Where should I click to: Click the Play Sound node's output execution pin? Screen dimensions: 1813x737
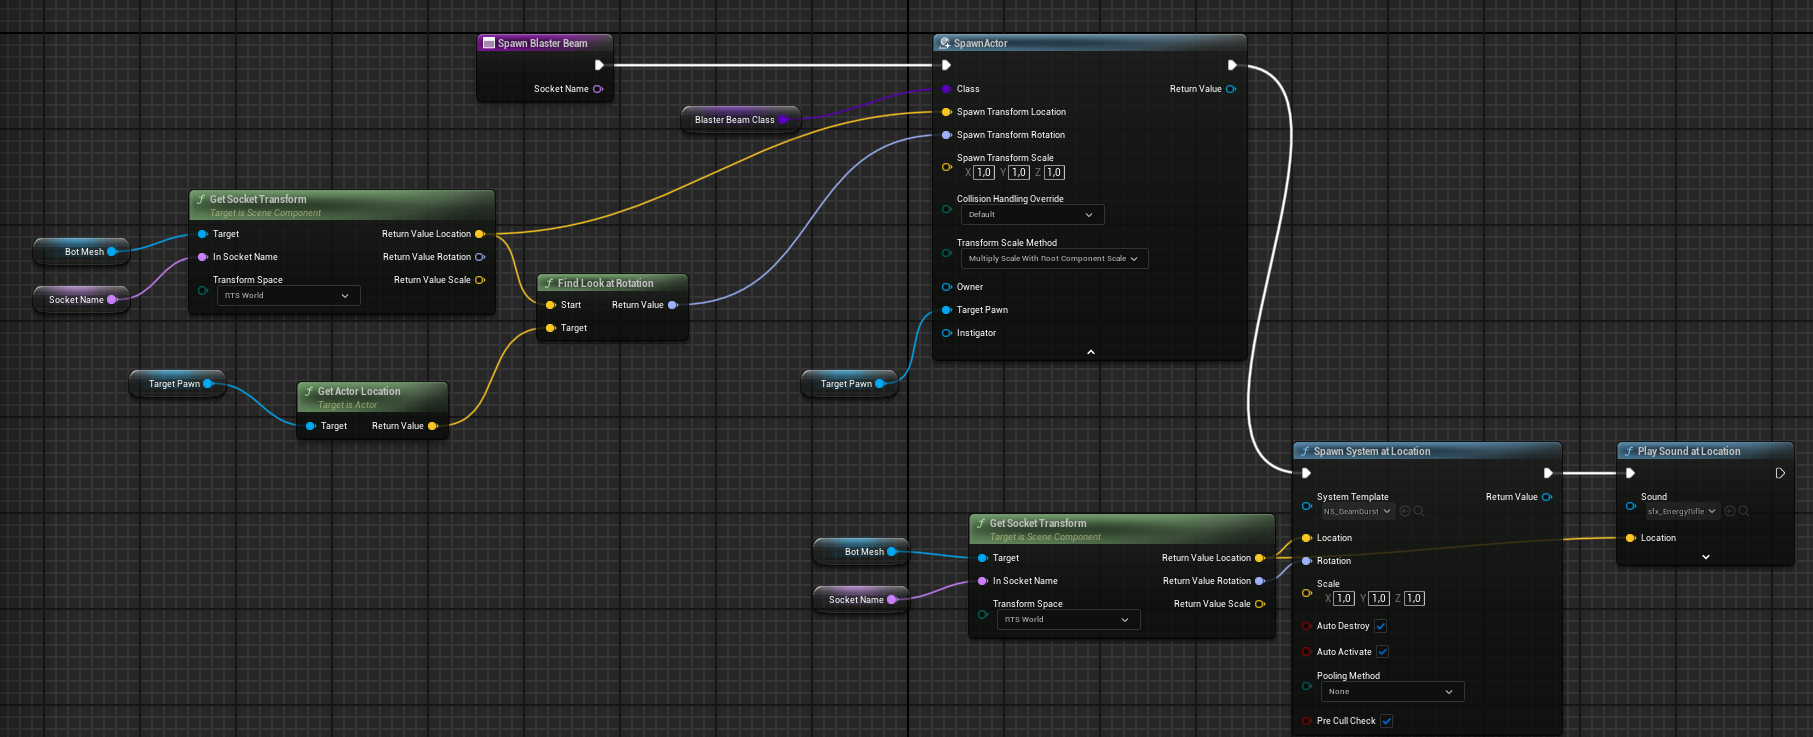pyautogui.click(x=1780, y=473)
